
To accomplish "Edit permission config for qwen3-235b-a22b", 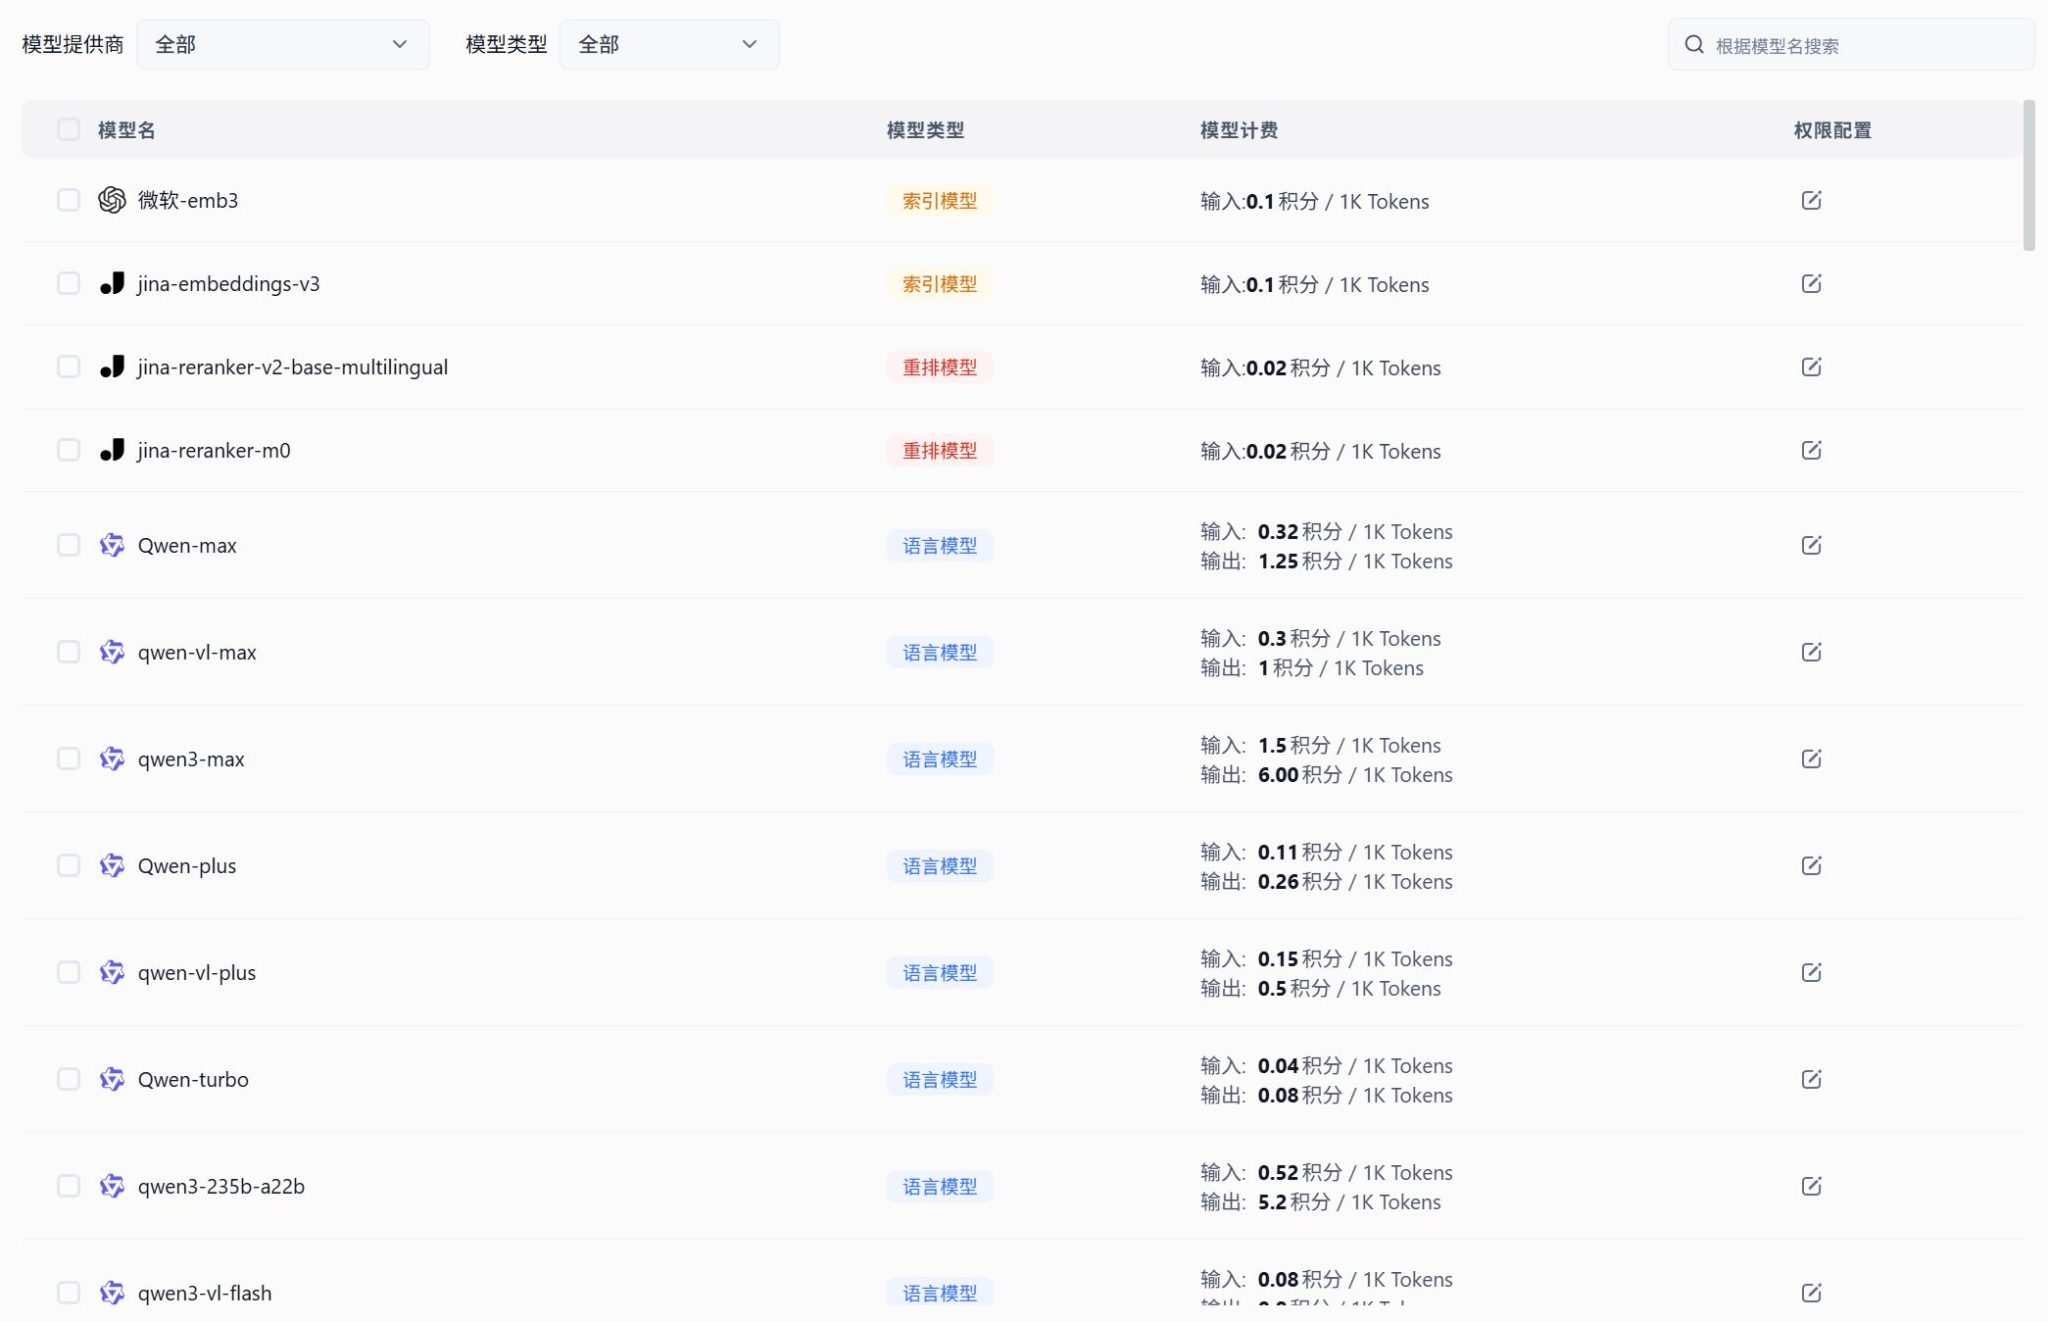I will (1813, 1186).
